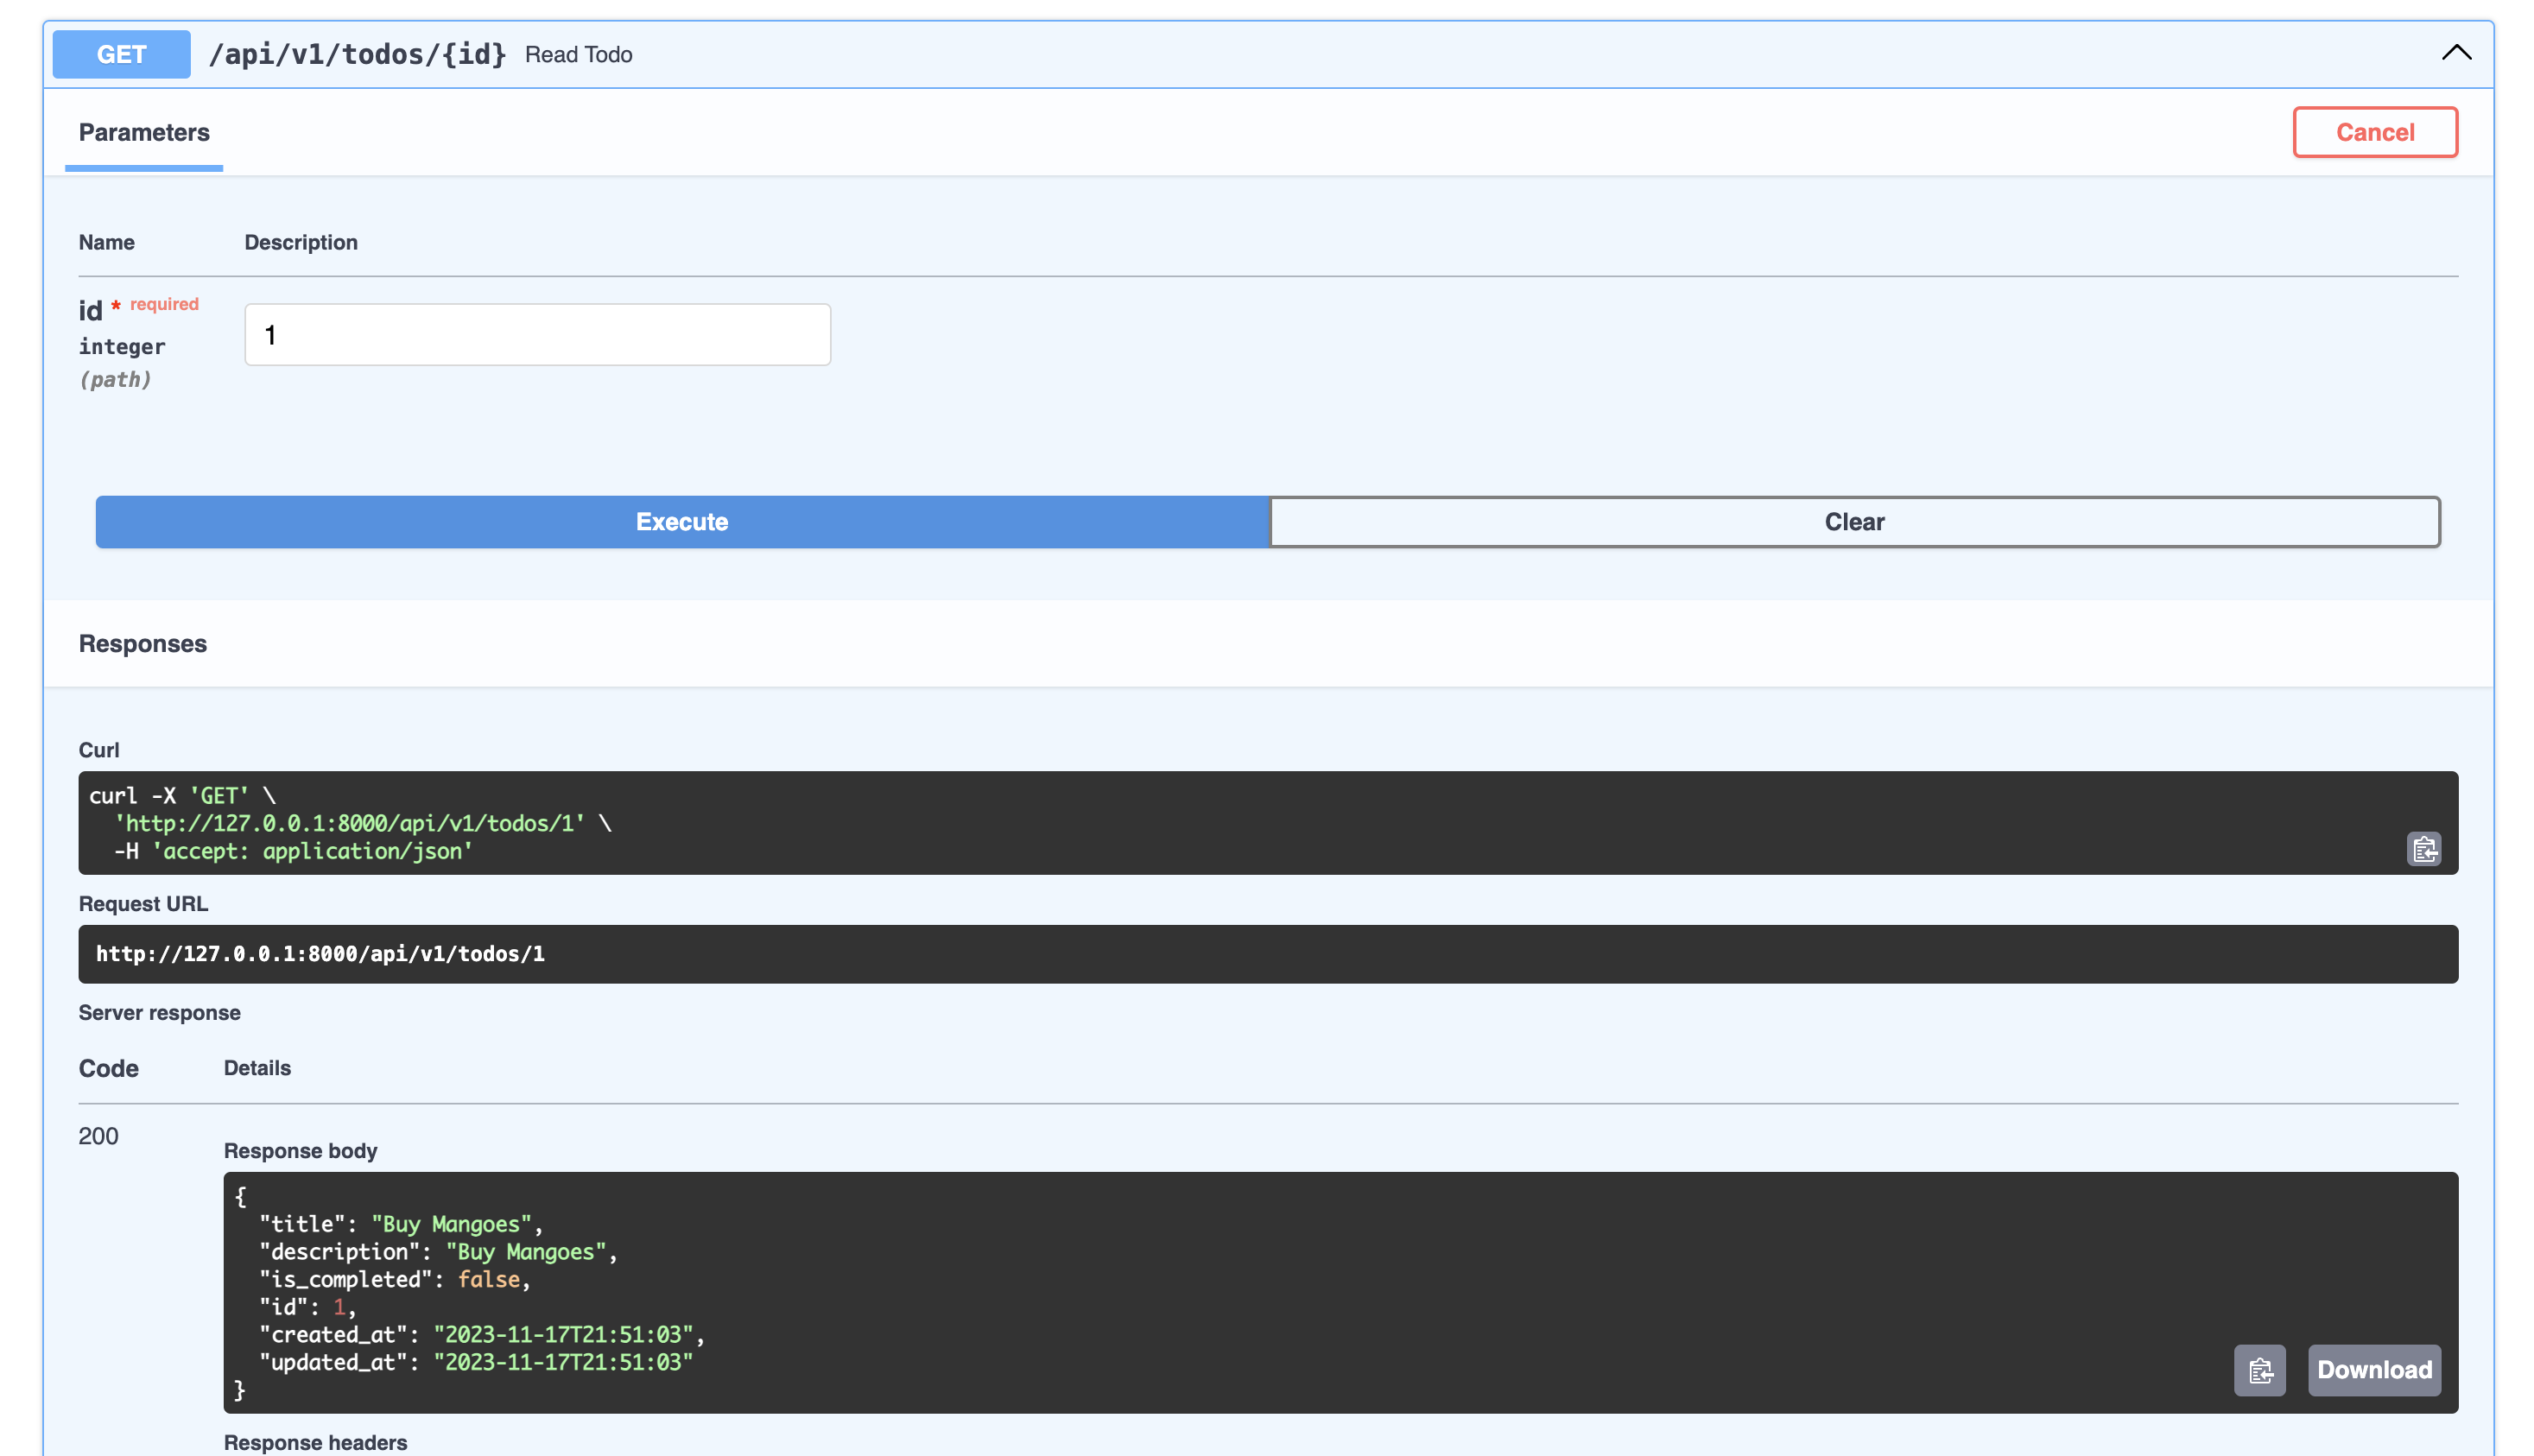Click the Read Todo summary text
The width and height of the screenshot is (2534, 1456).
pyautogui.click(x=578, y=55)
